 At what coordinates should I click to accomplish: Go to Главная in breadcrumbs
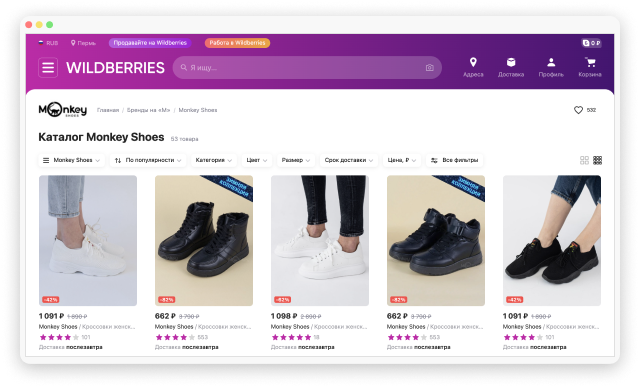point(108,110)
